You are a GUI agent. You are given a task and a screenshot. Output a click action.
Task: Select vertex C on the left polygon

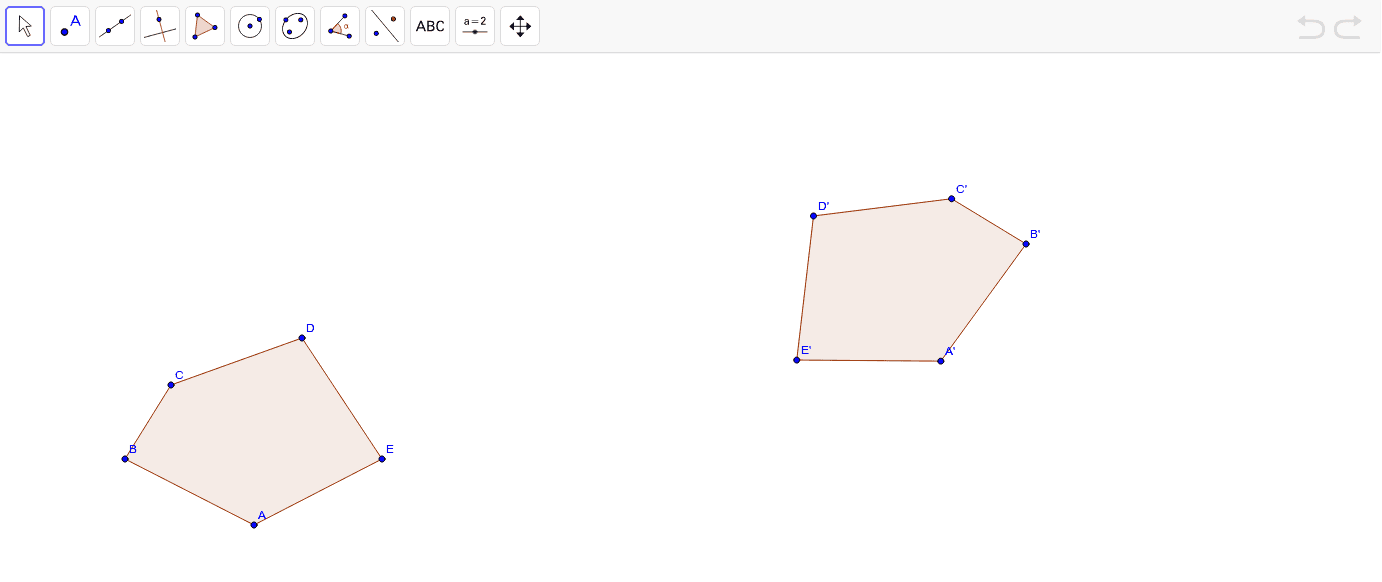click(x=171, y=385)
